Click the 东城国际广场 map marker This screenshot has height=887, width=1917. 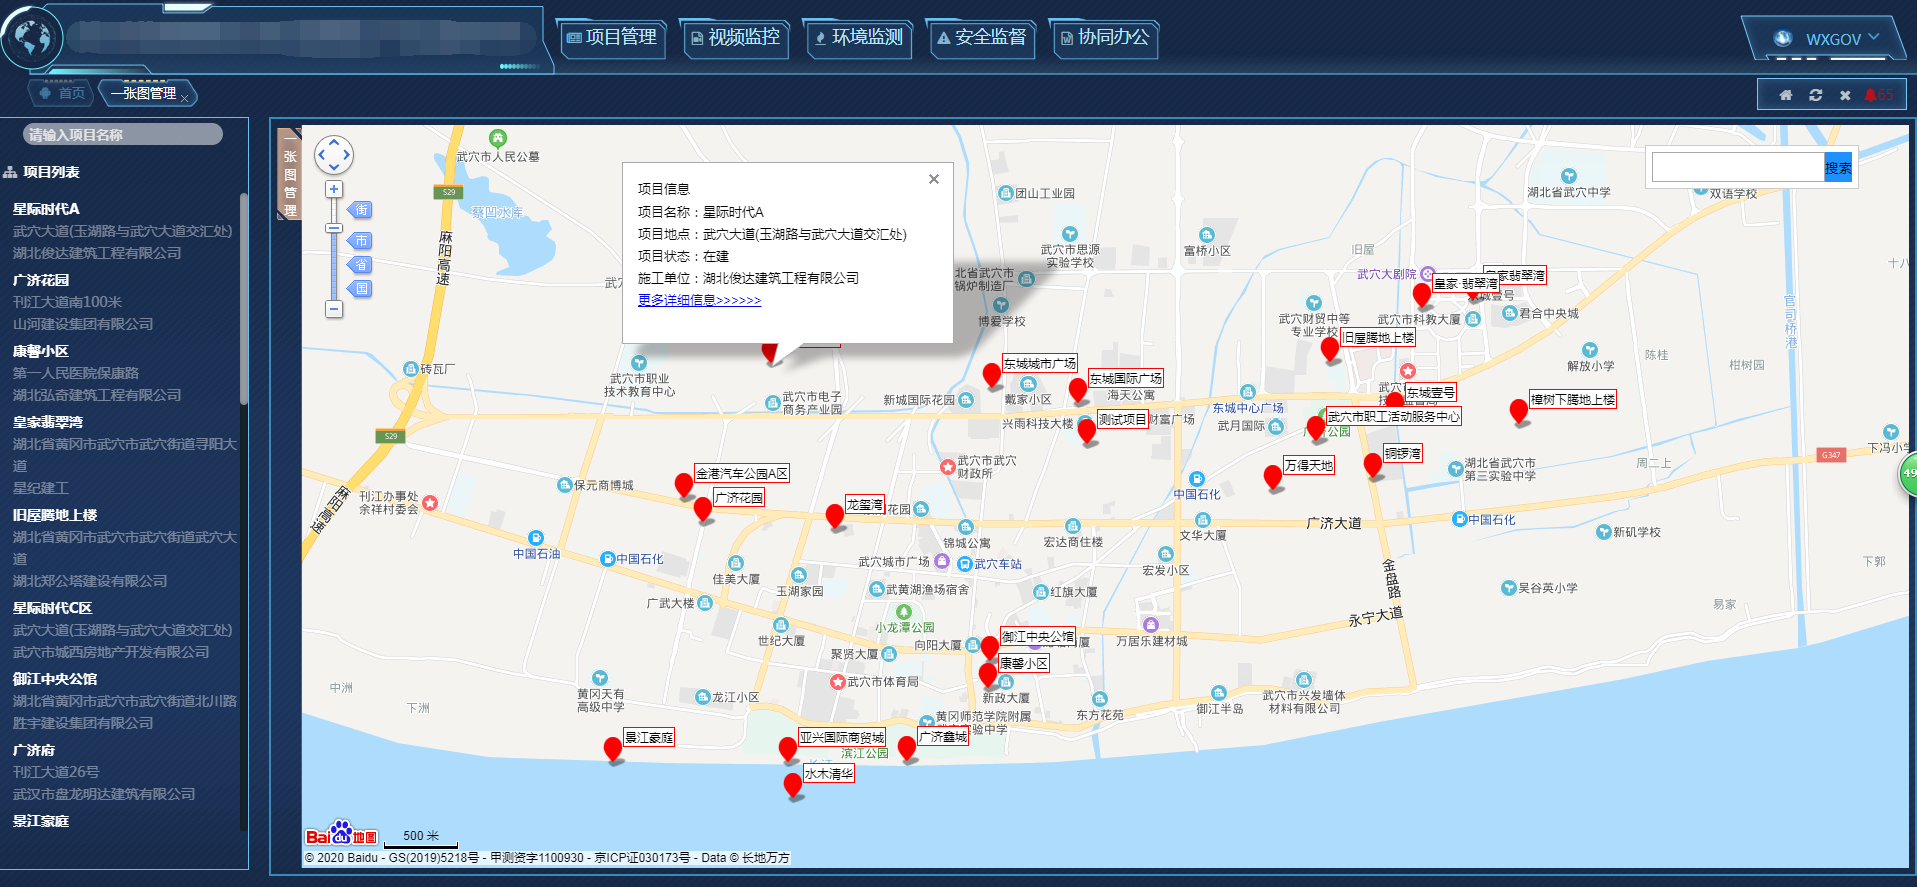(x=1078, y=389)
